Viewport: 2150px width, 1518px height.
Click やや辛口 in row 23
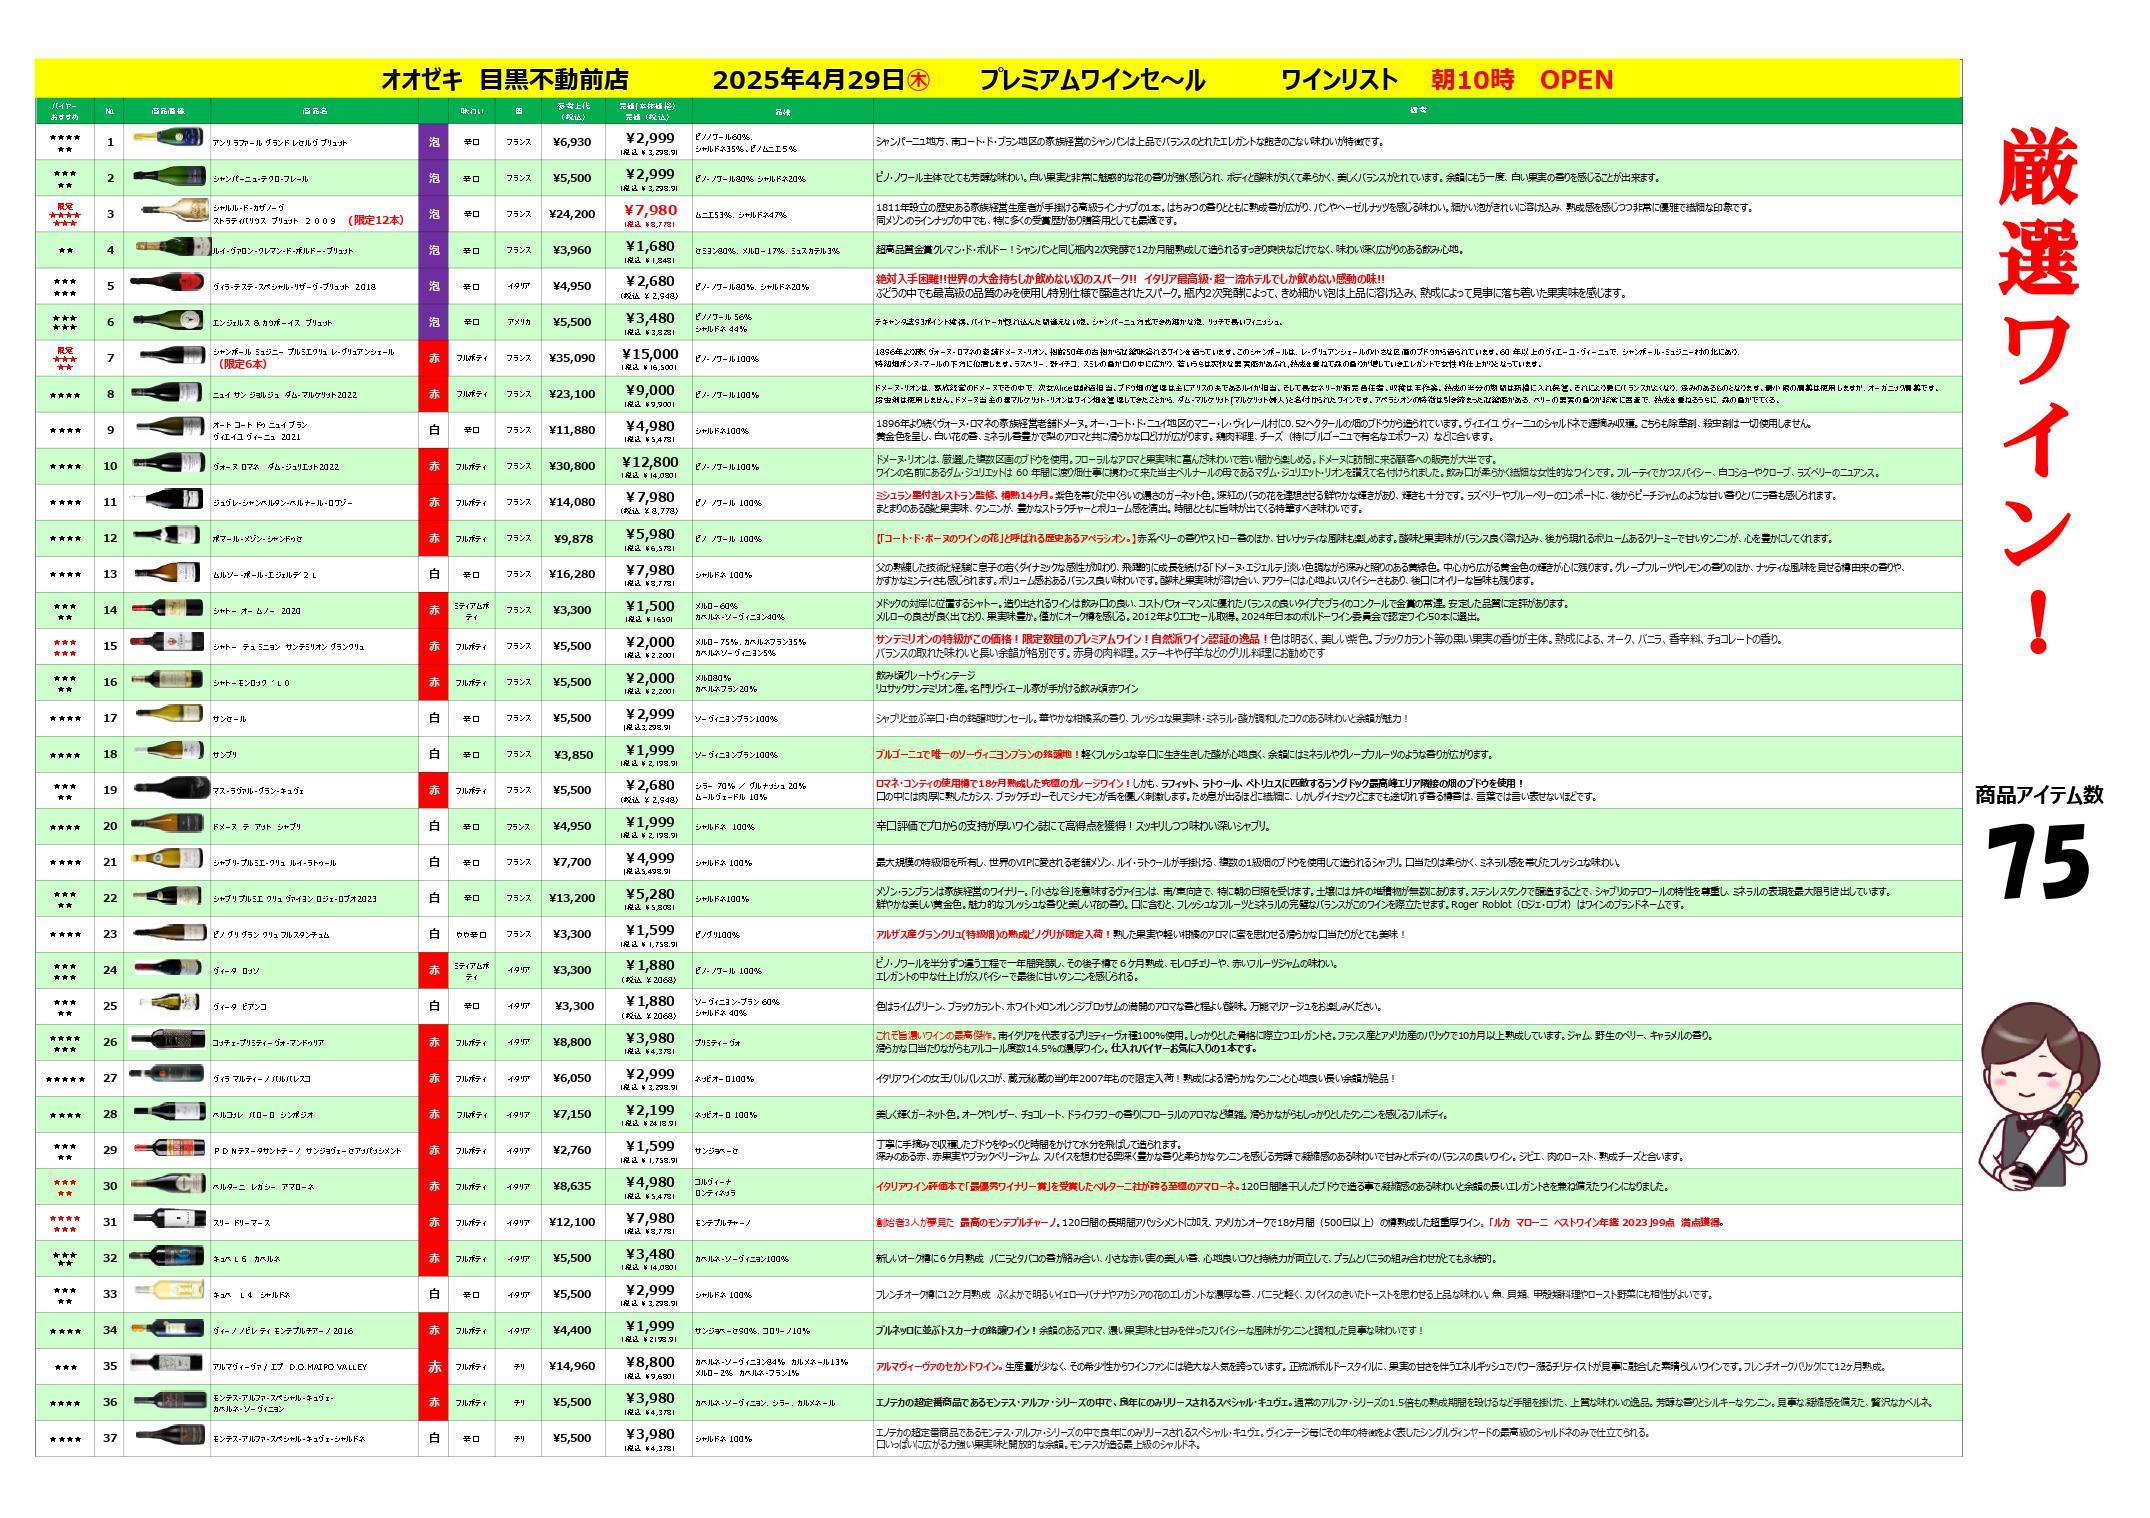click(x=471, y=934)
